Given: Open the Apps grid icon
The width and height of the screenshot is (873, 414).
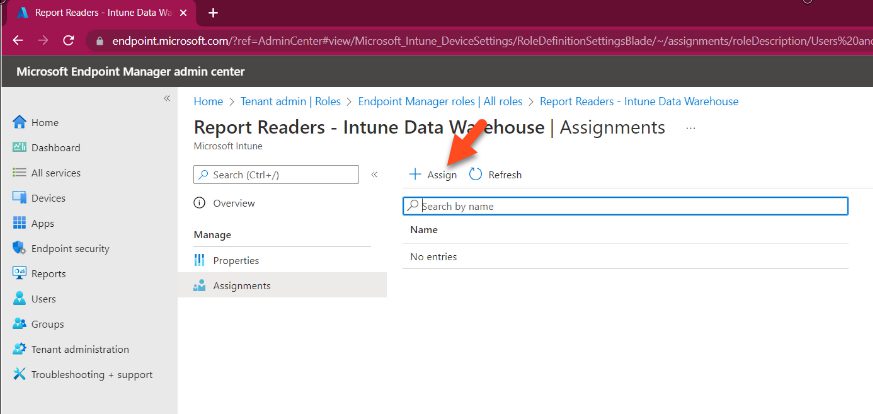Looking at the screenshot, I should pos(19,223).
